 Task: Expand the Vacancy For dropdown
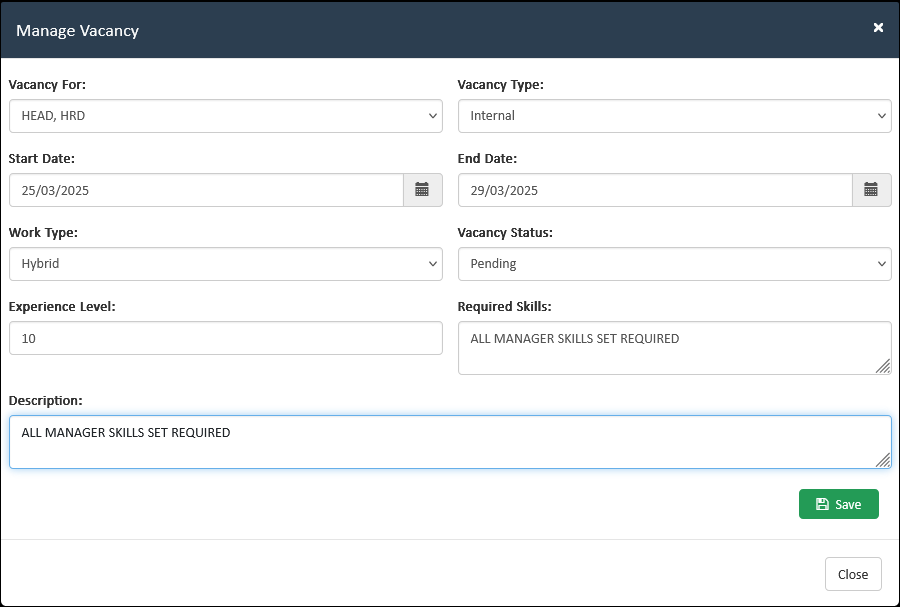coord(225,116)
